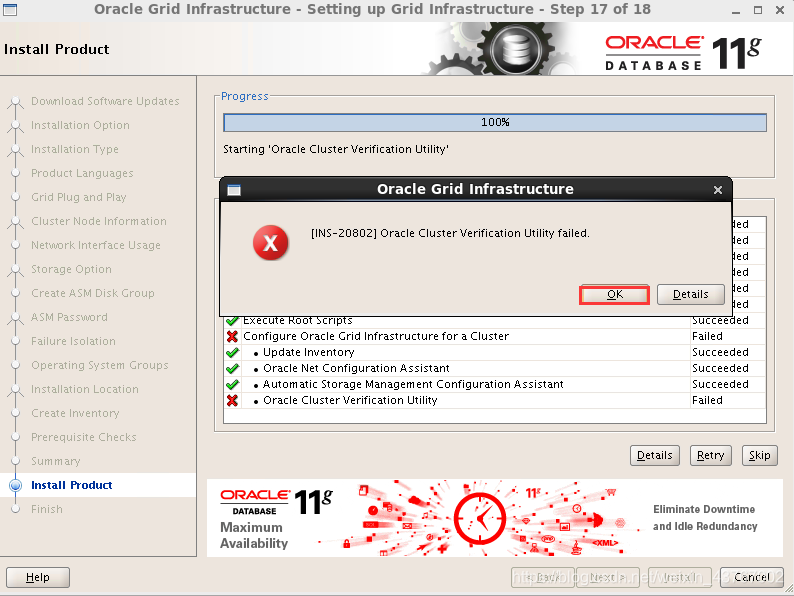Minimize the installer window
Screen dimensions: 794x596
pos(735,10)
